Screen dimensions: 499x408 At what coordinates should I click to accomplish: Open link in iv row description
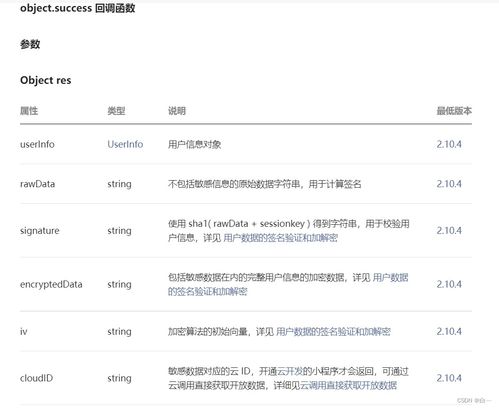tap(333, 332)
